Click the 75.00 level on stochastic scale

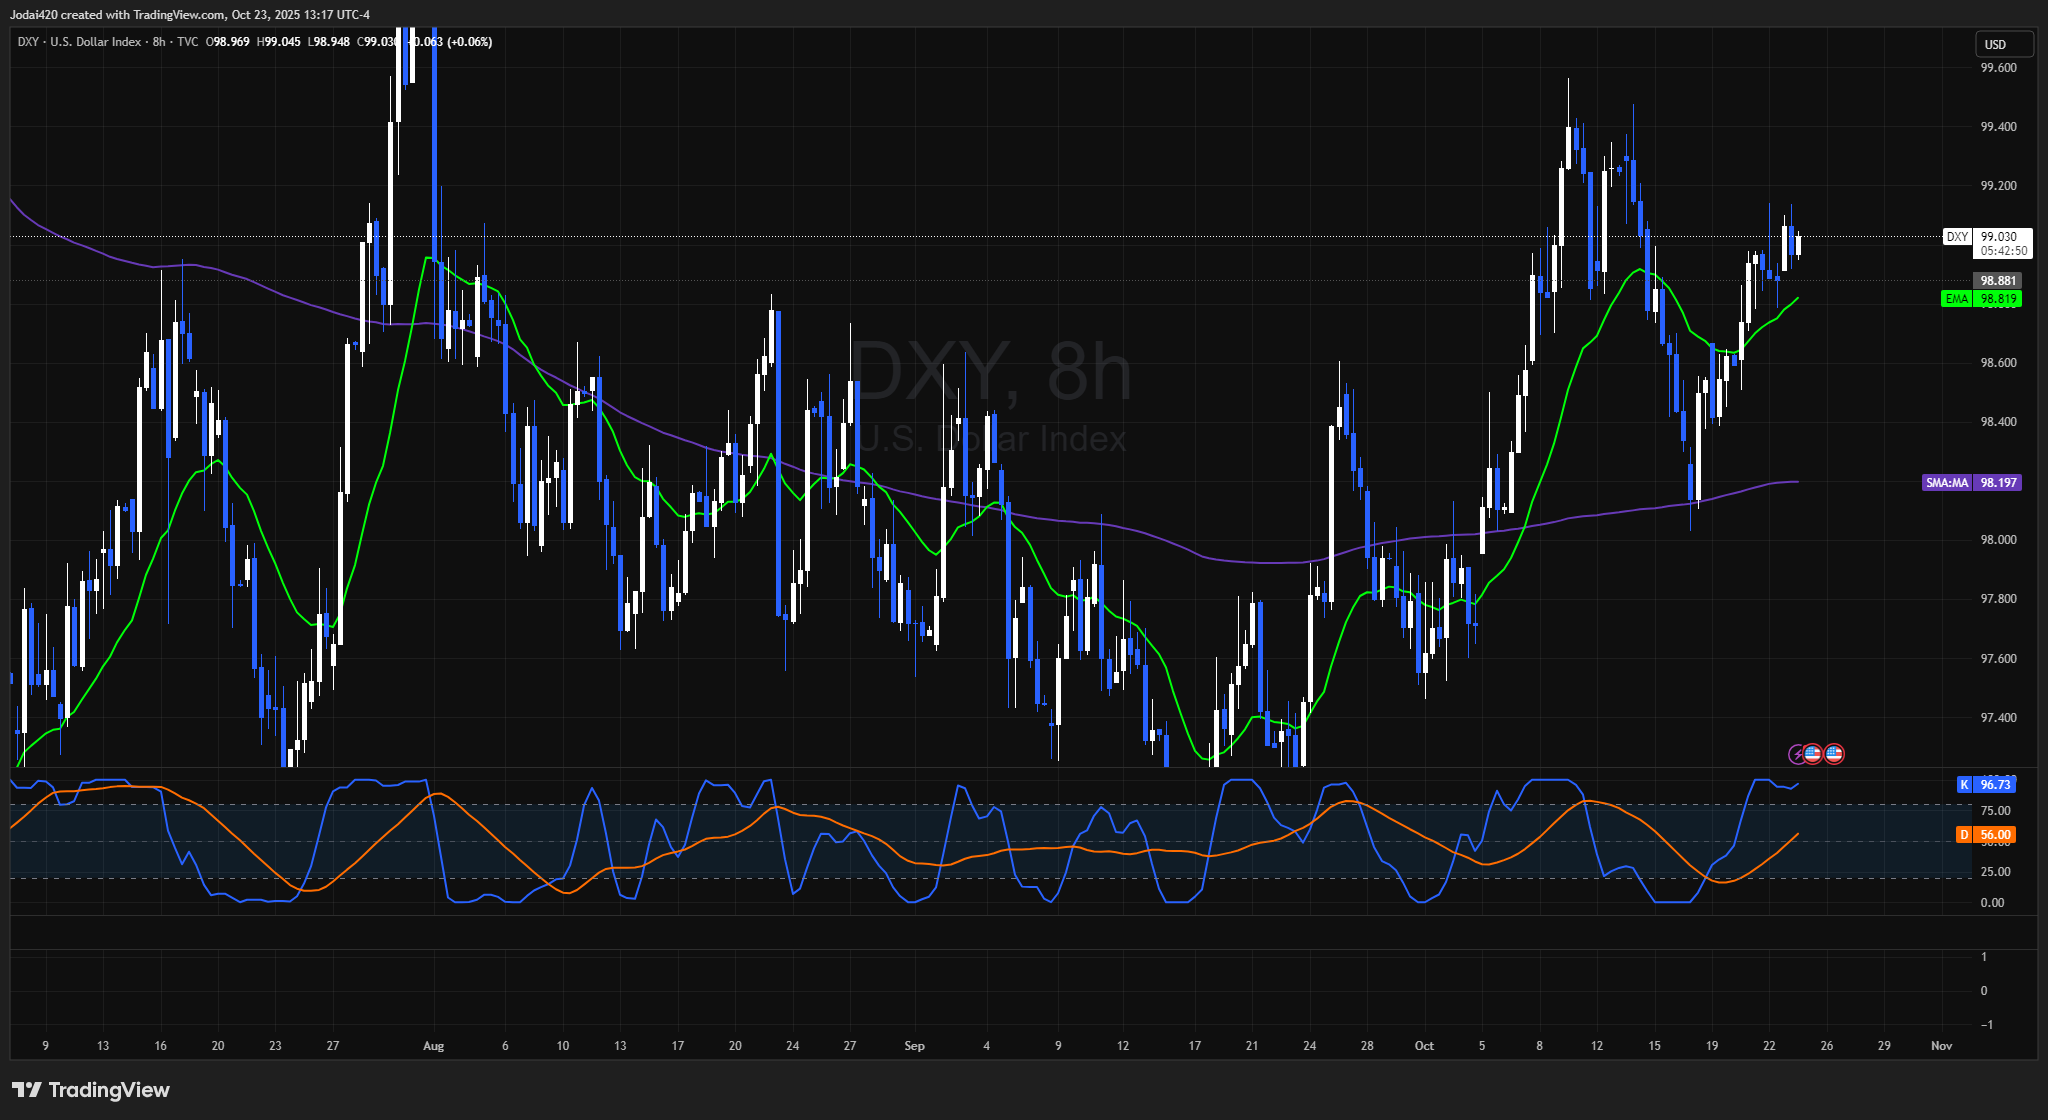[x=1994, y=811]
